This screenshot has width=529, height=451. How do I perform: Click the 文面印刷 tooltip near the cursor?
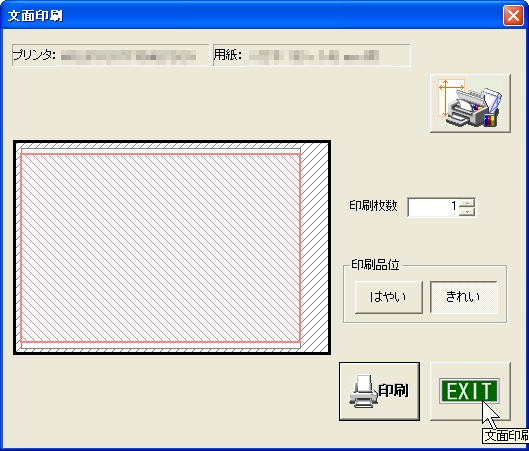pyautogui.click(x=506, y=436)
